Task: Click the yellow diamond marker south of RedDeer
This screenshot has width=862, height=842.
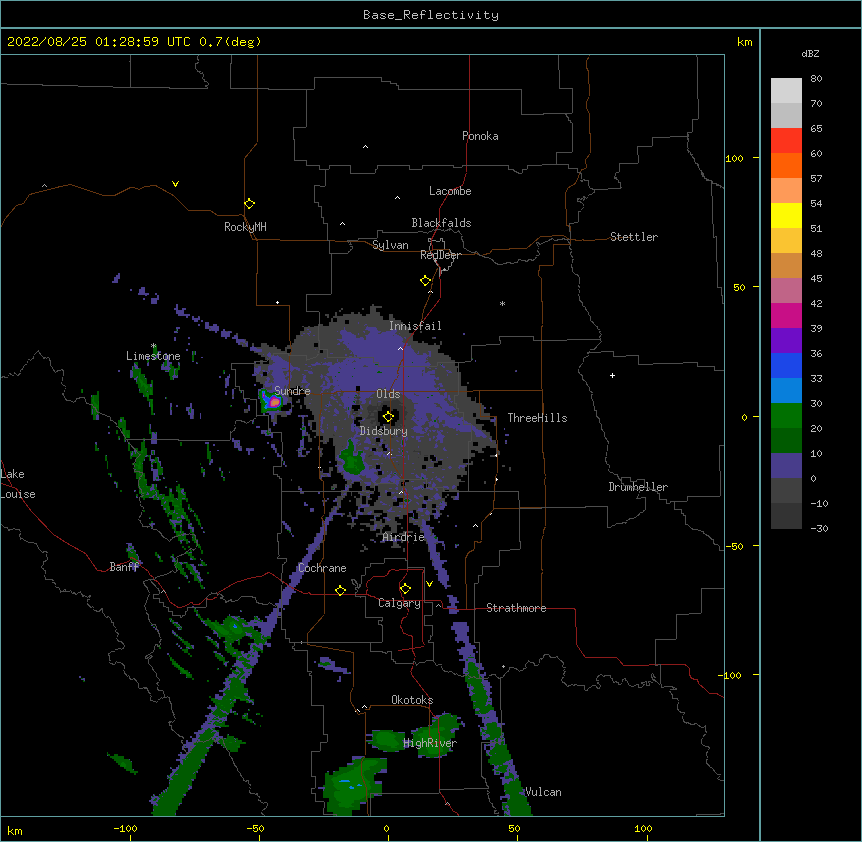Action: (425, 281)
